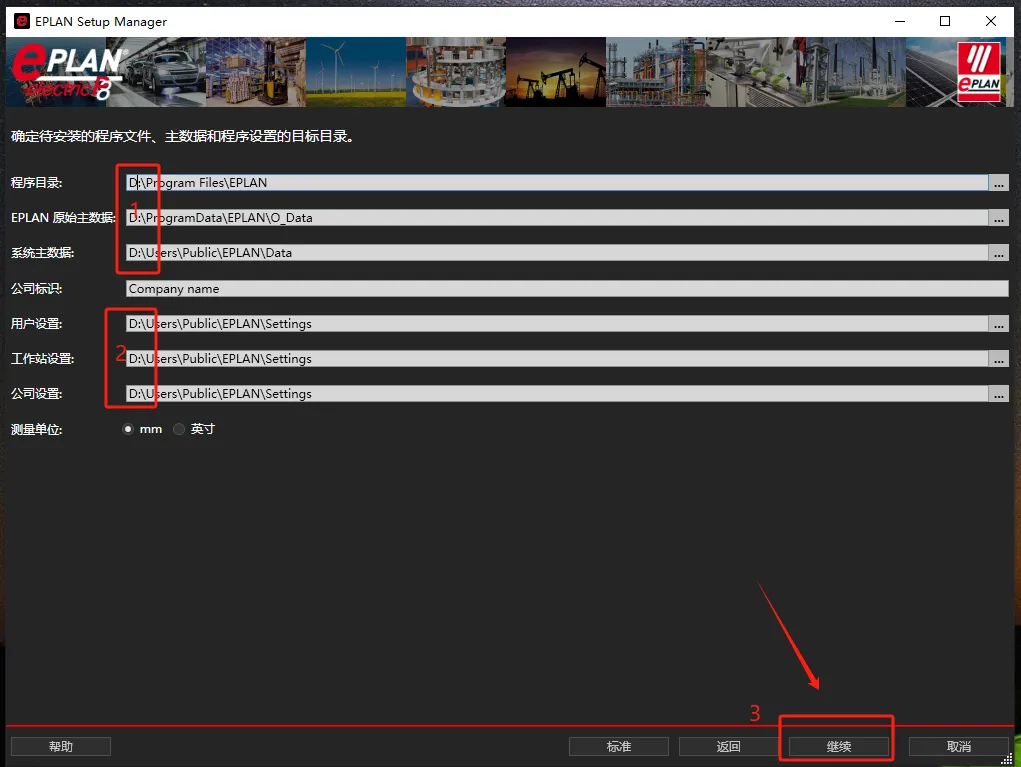Click the 测量单位 label

tap(36, 430)
